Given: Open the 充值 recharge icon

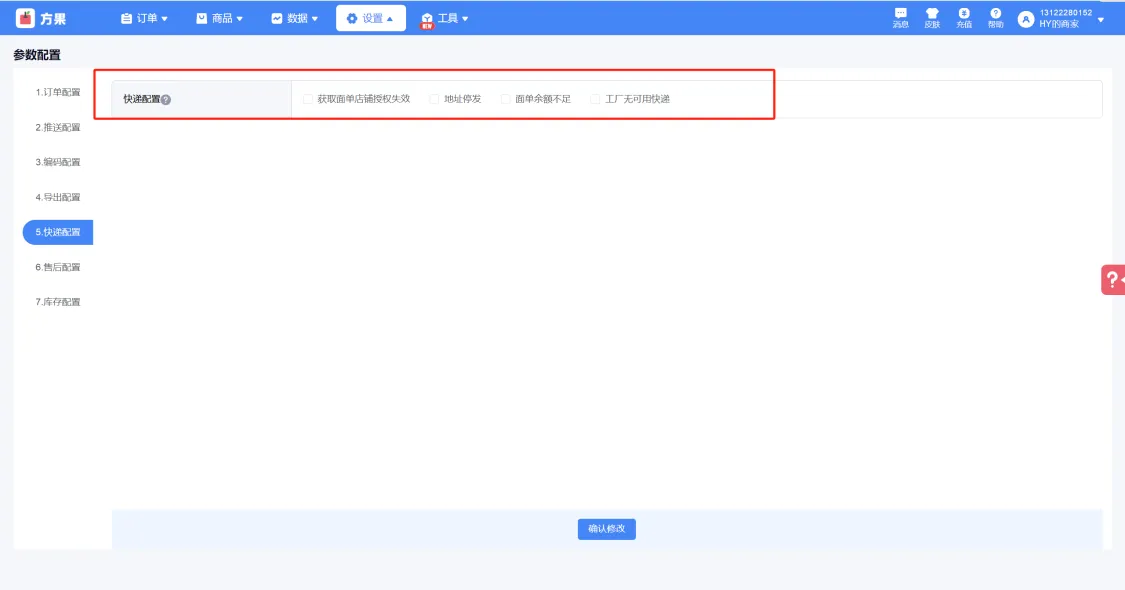Looking at the screenshot, I should 964,14.
